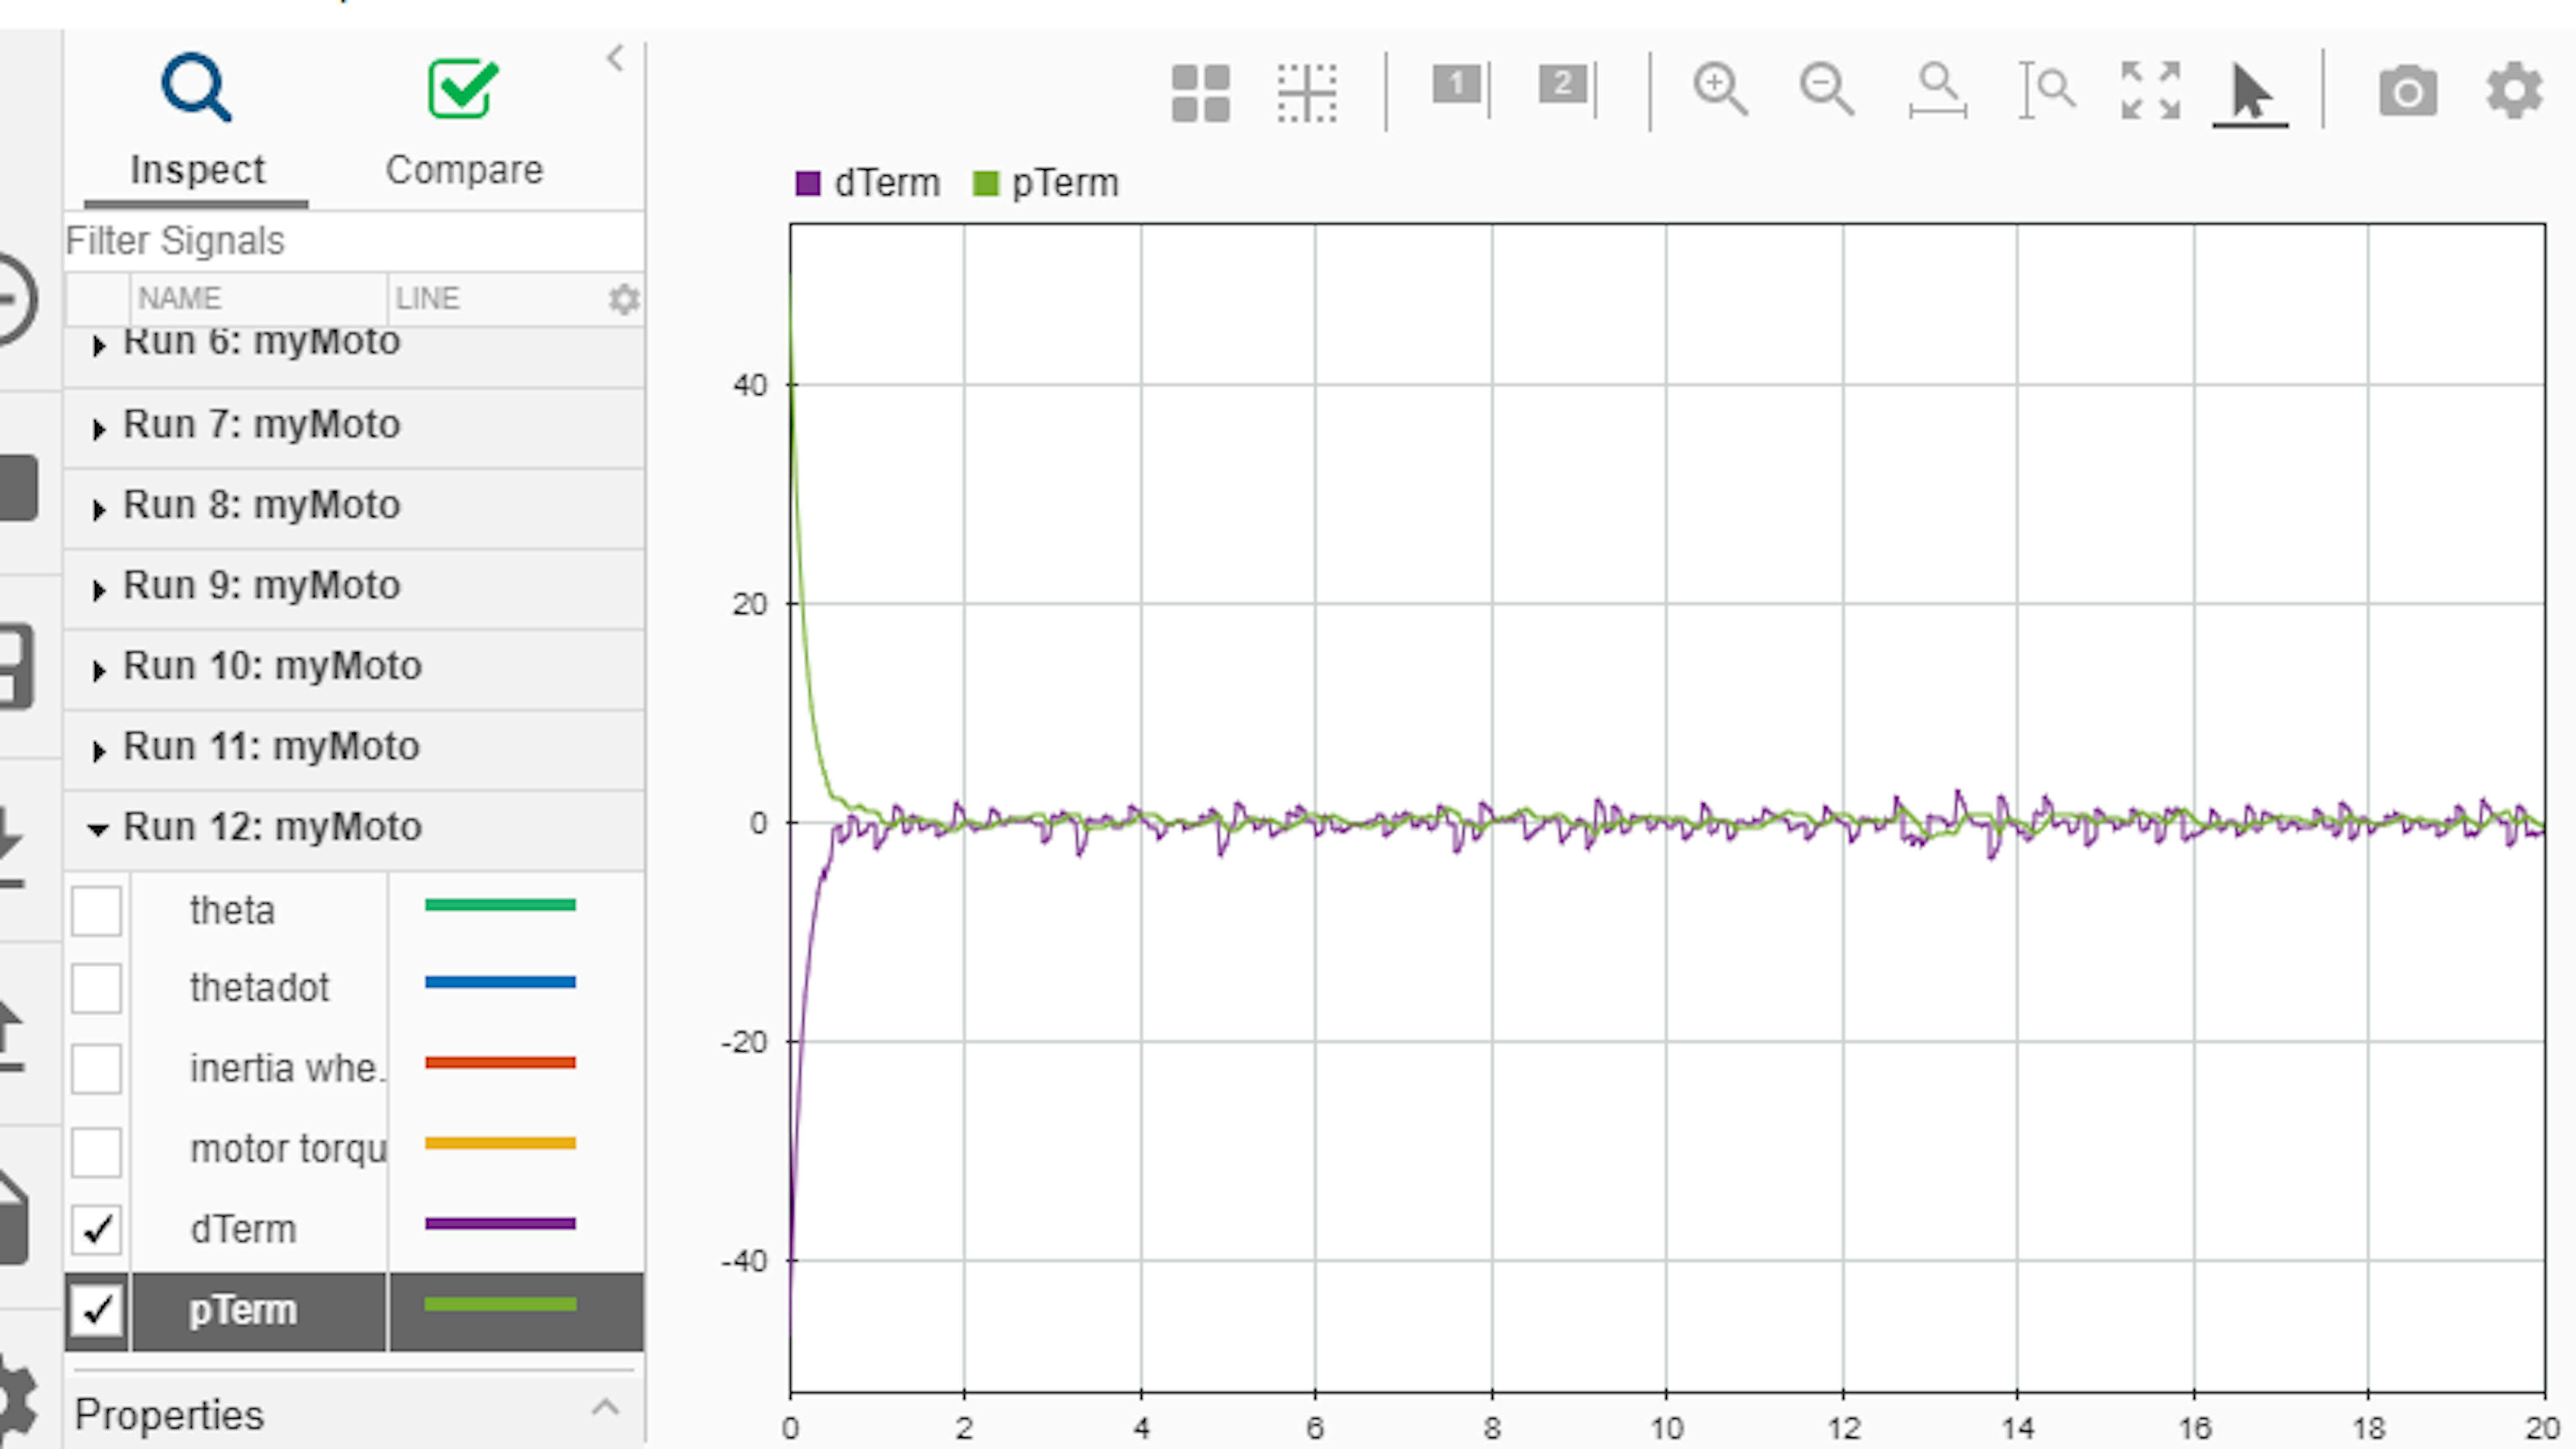Uncheck the pTerm signal checkbox
2576x1449 pixels.
pyautogui.click(x=96, y=1310)
